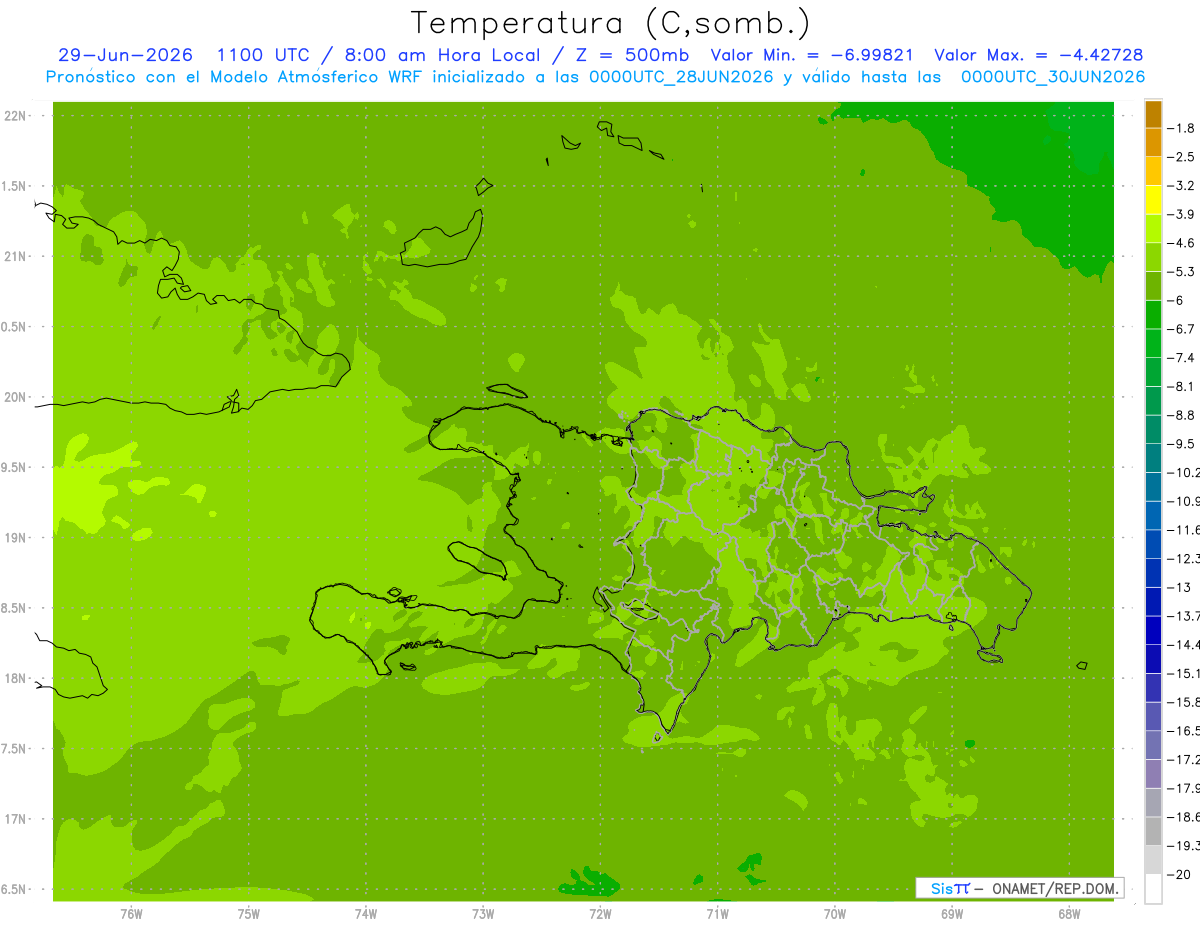Click the '-7.4' colorbar label
The height and width of the screenshot is (927, 1200).
click(x=1181, y=357)
